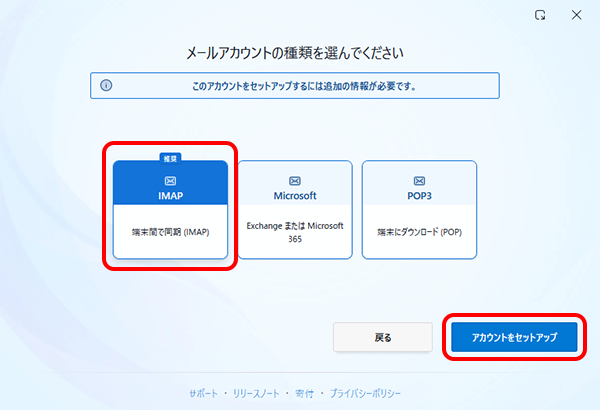Screen dimensions: 600x410
Task: Click the info icon in notification banner
Action: pyautogui.click(x=106, y=85)
